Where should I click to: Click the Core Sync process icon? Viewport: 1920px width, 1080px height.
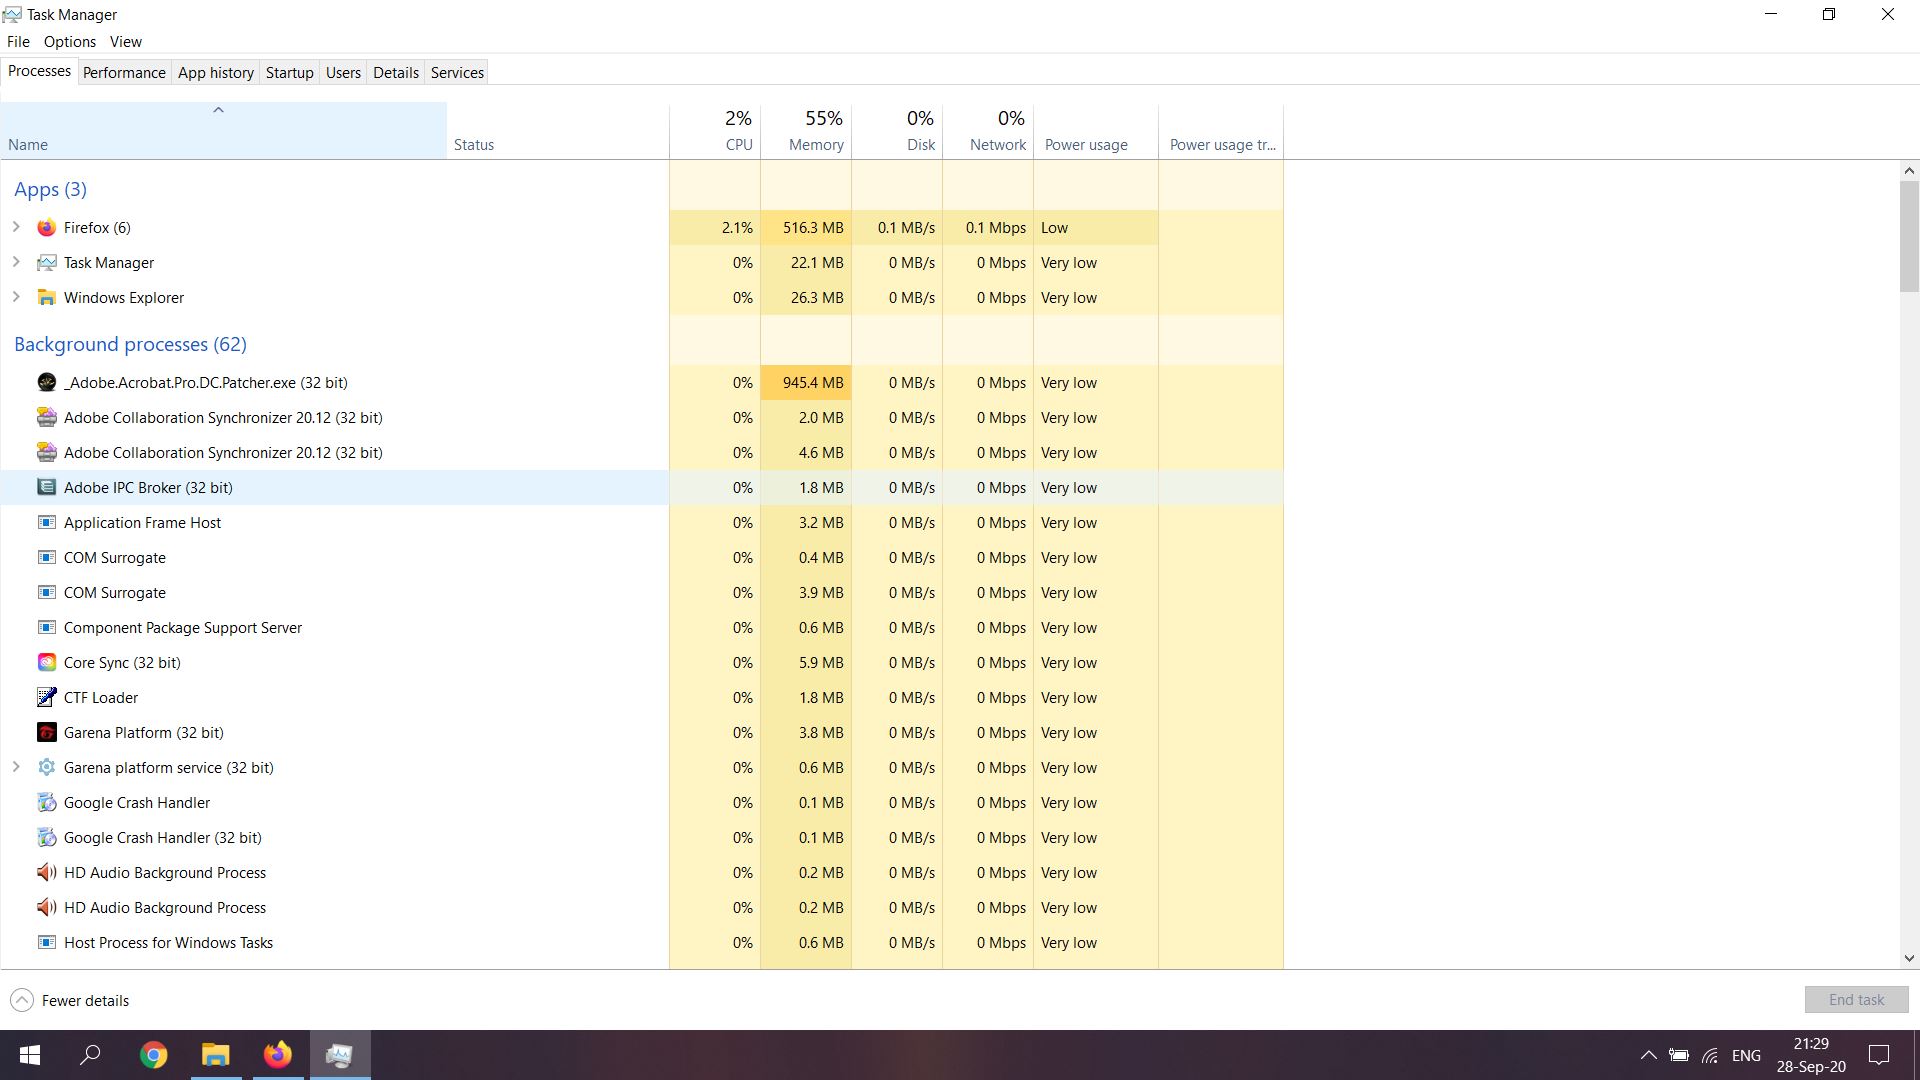click(46, 663)
